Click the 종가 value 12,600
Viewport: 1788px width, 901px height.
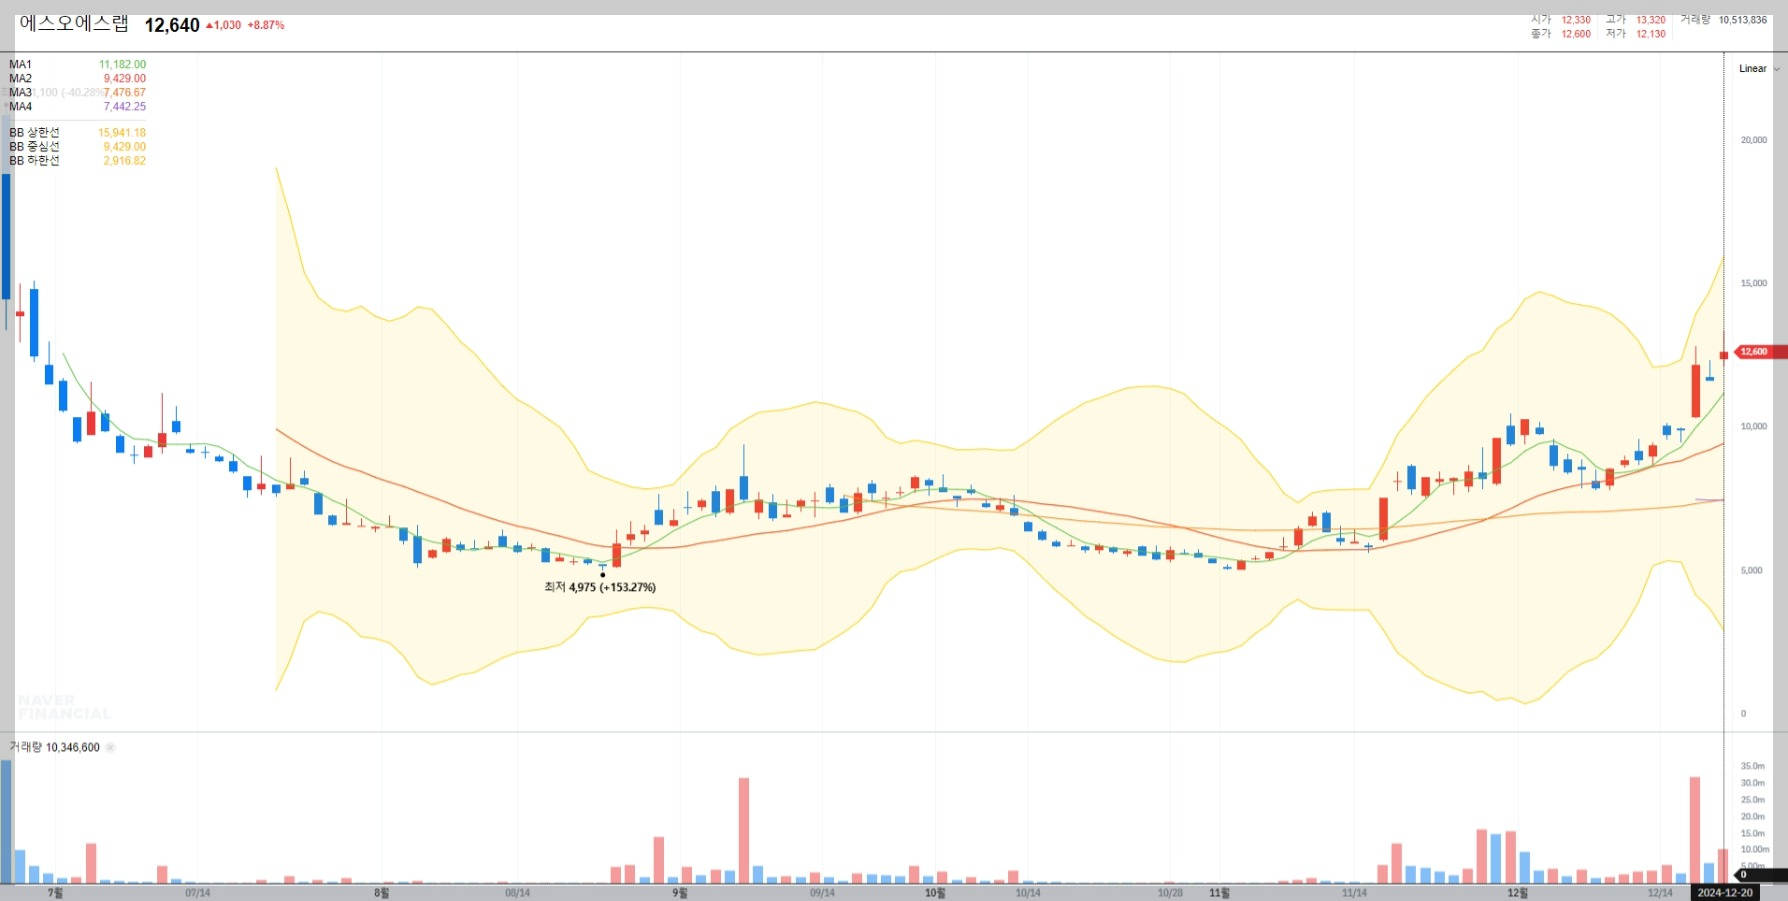coord(1576,34)
